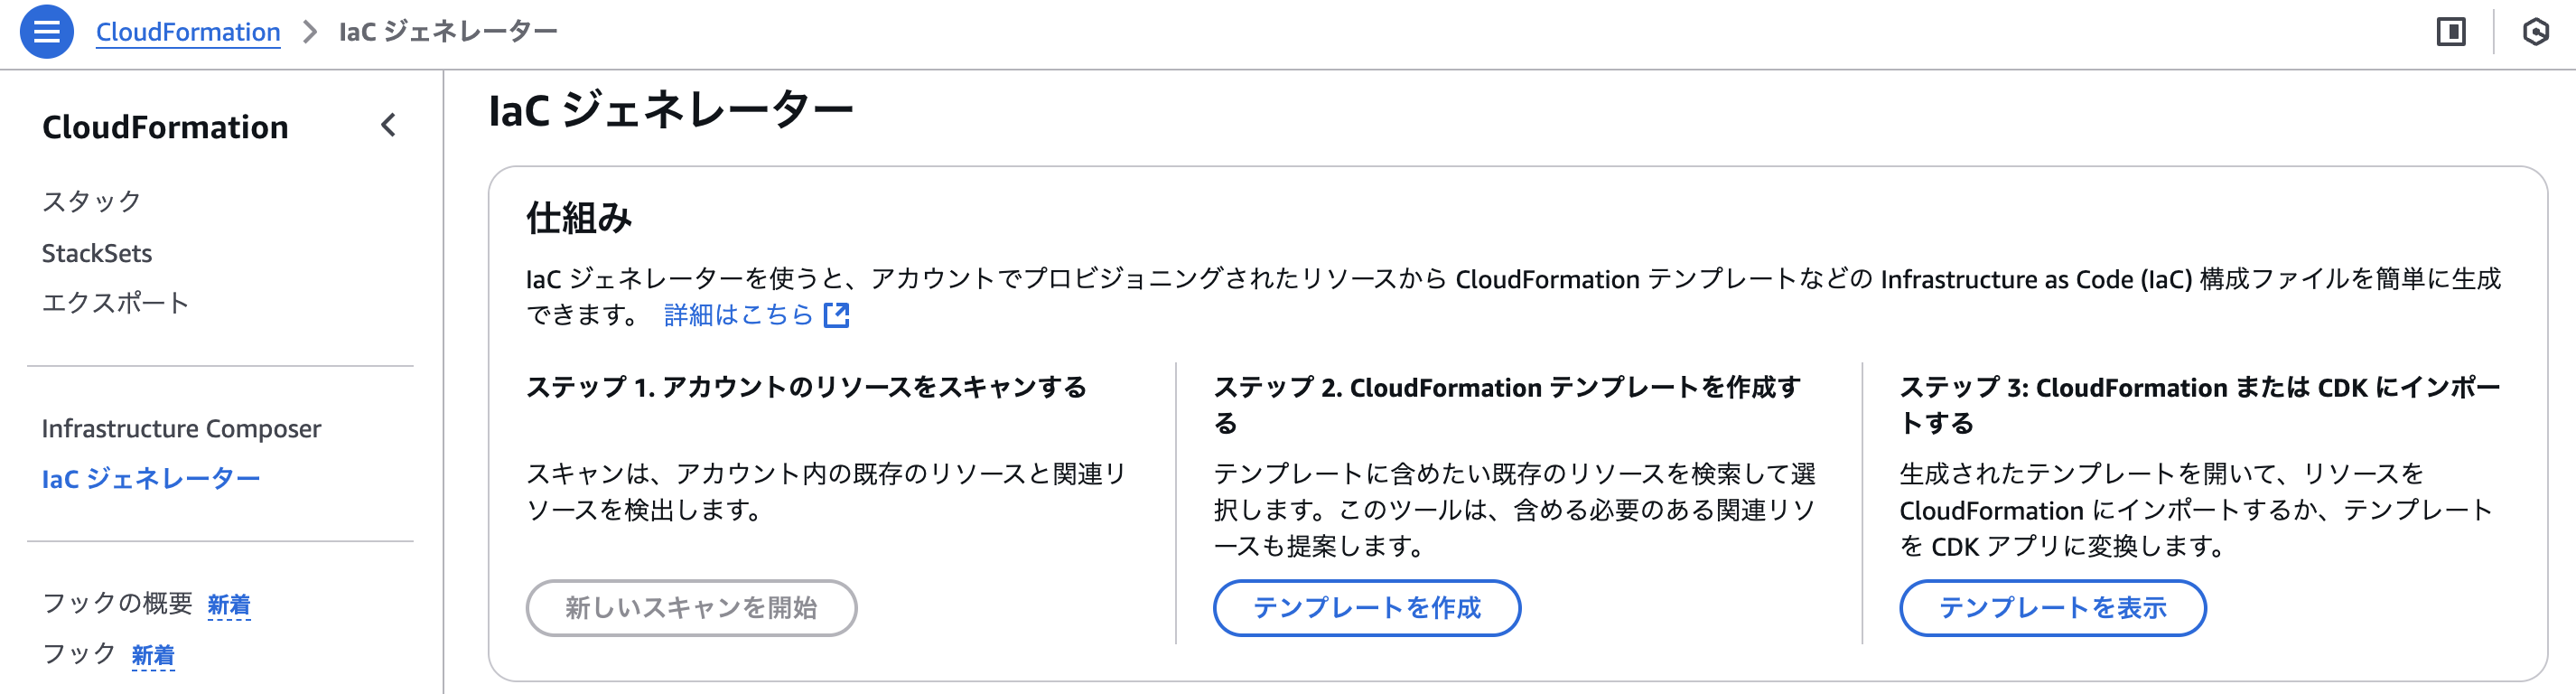This screenshot has width=2576, height=694.
Task: Click the テンプレートを作成 button
Action: tap(1366, 607)
